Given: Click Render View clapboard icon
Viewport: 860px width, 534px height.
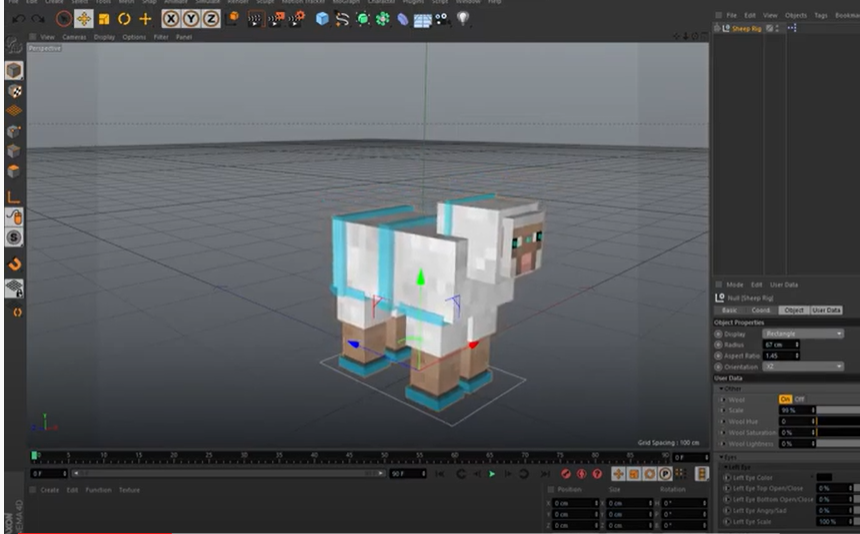Looking at the screenshot, I should tap(254, 19).
